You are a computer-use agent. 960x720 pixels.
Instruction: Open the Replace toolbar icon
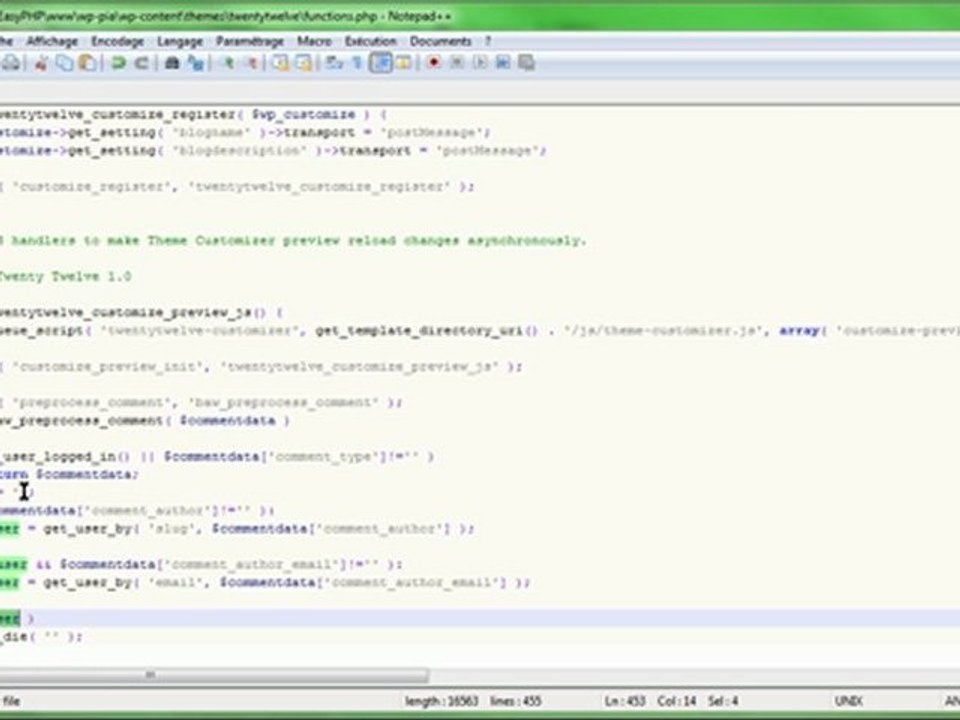[x=195, y=62]
